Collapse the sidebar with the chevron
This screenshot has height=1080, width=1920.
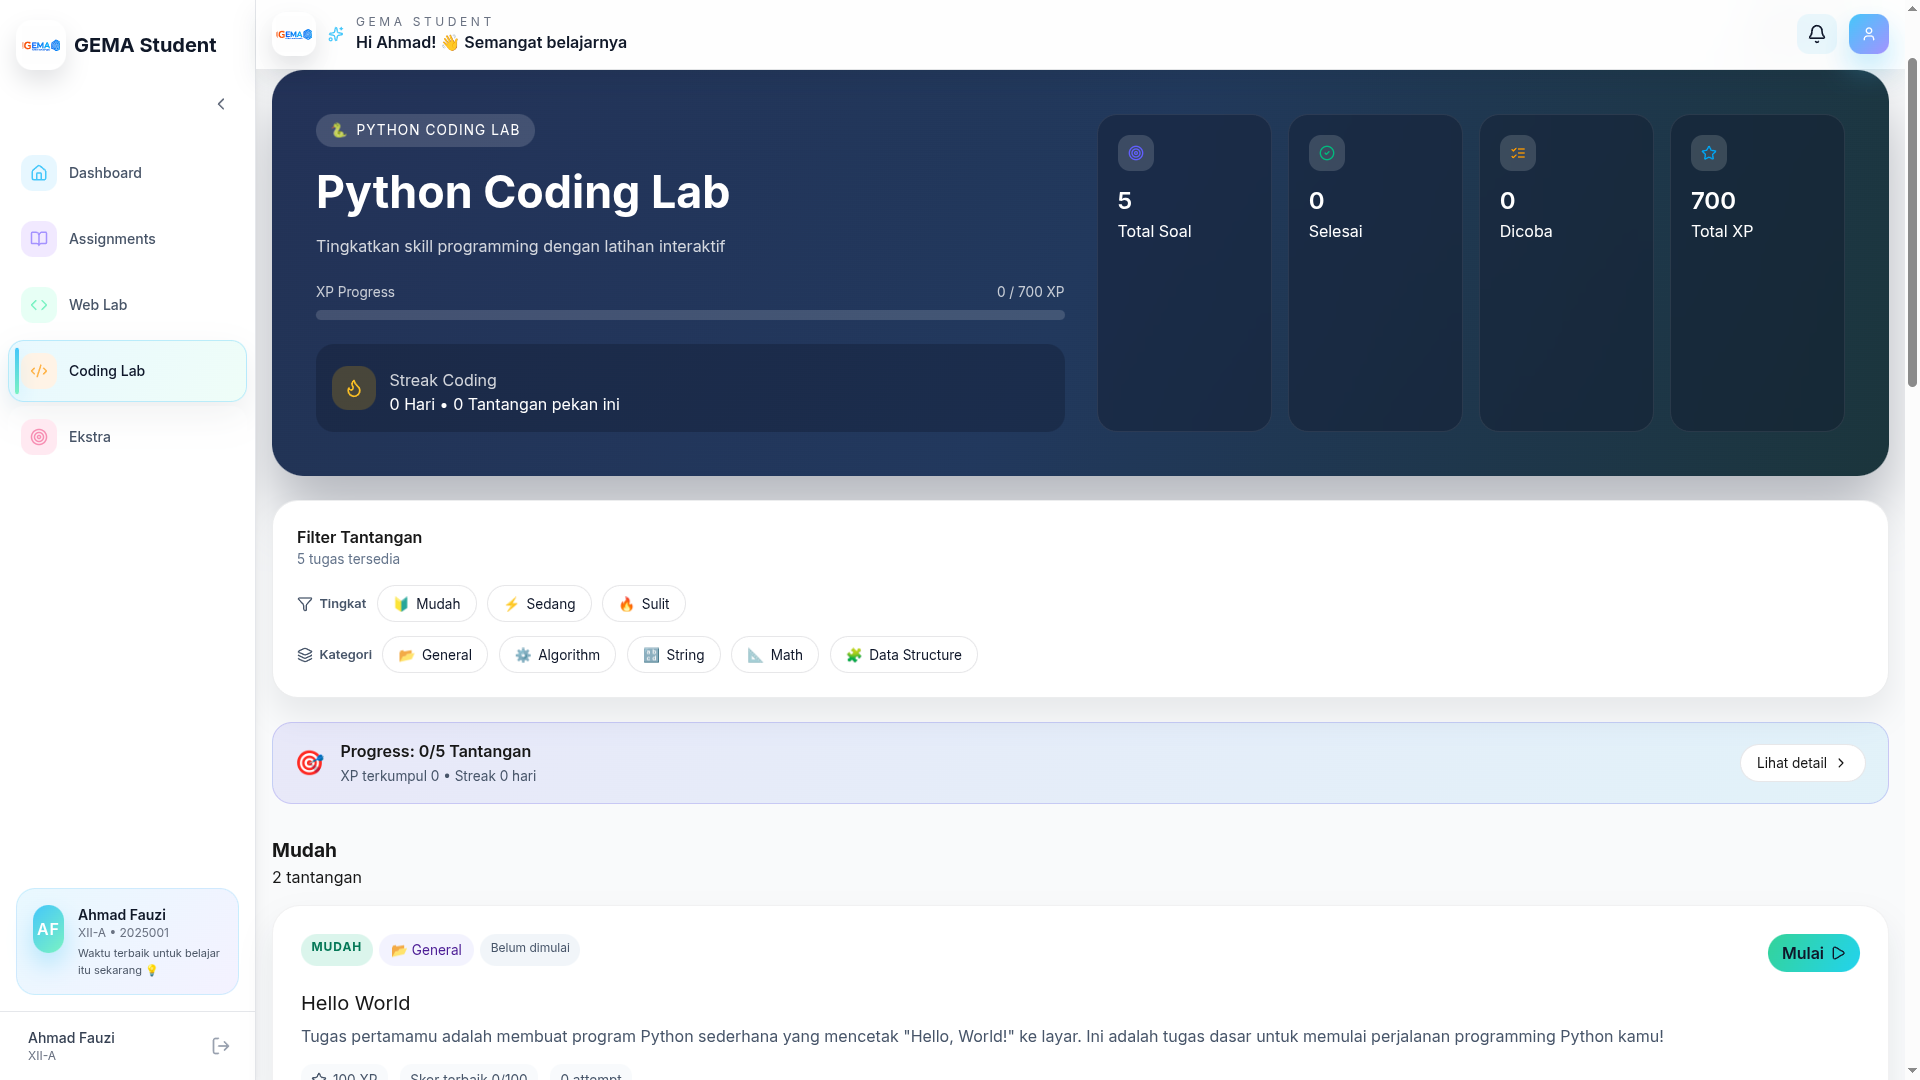click(x=221, y=103)
